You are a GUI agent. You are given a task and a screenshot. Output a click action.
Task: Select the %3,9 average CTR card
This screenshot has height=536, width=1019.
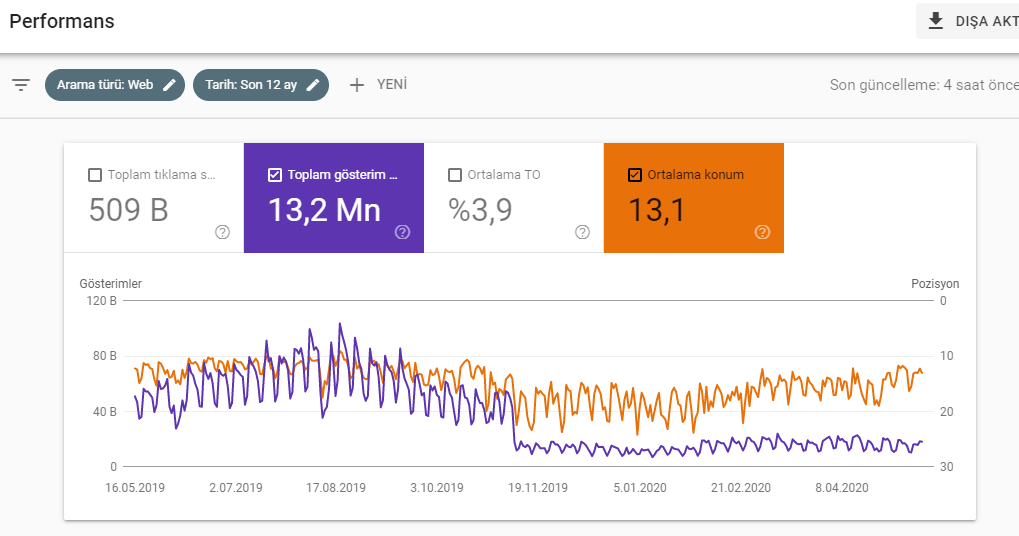pos(514,198)
